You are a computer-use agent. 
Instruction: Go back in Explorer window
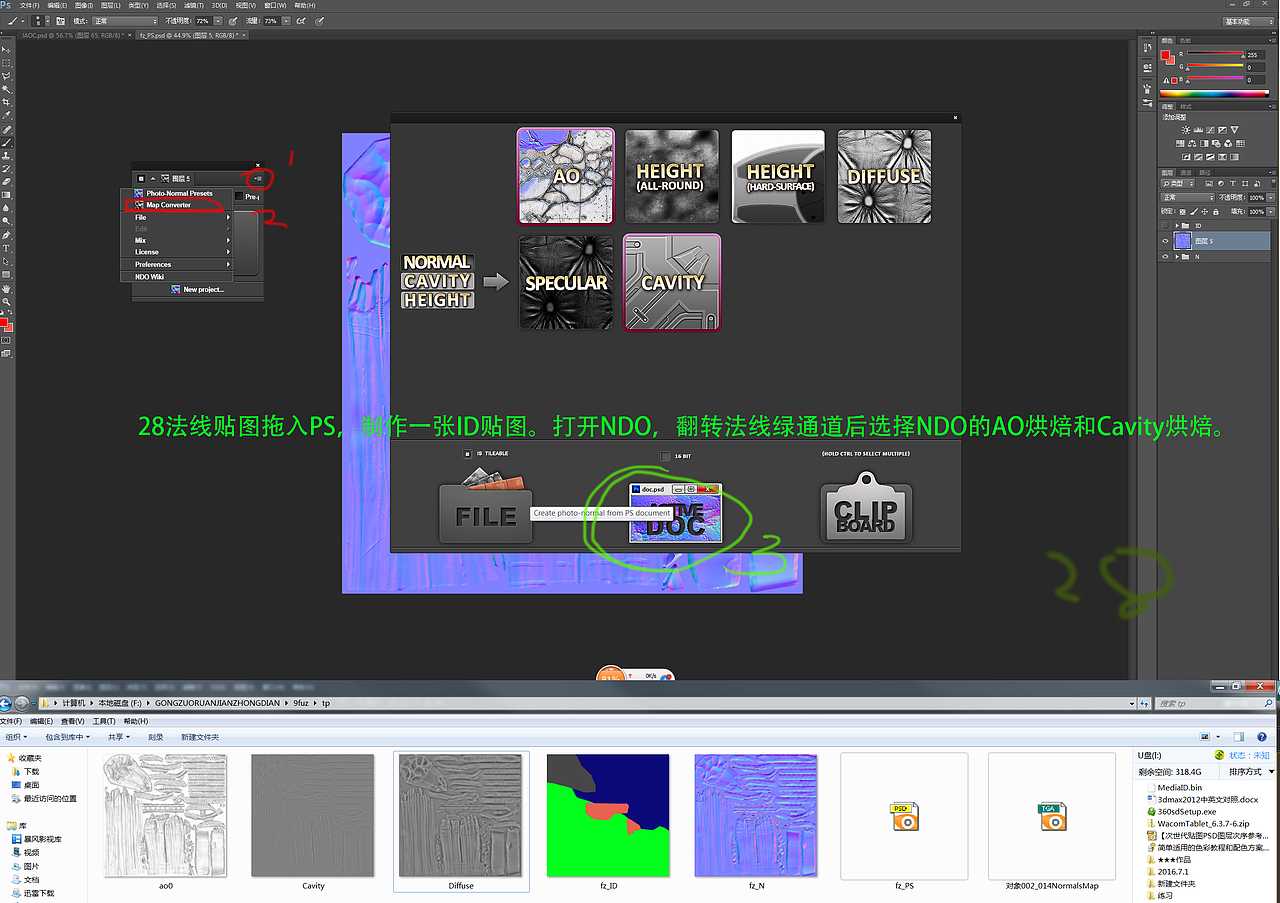point(6,703)
